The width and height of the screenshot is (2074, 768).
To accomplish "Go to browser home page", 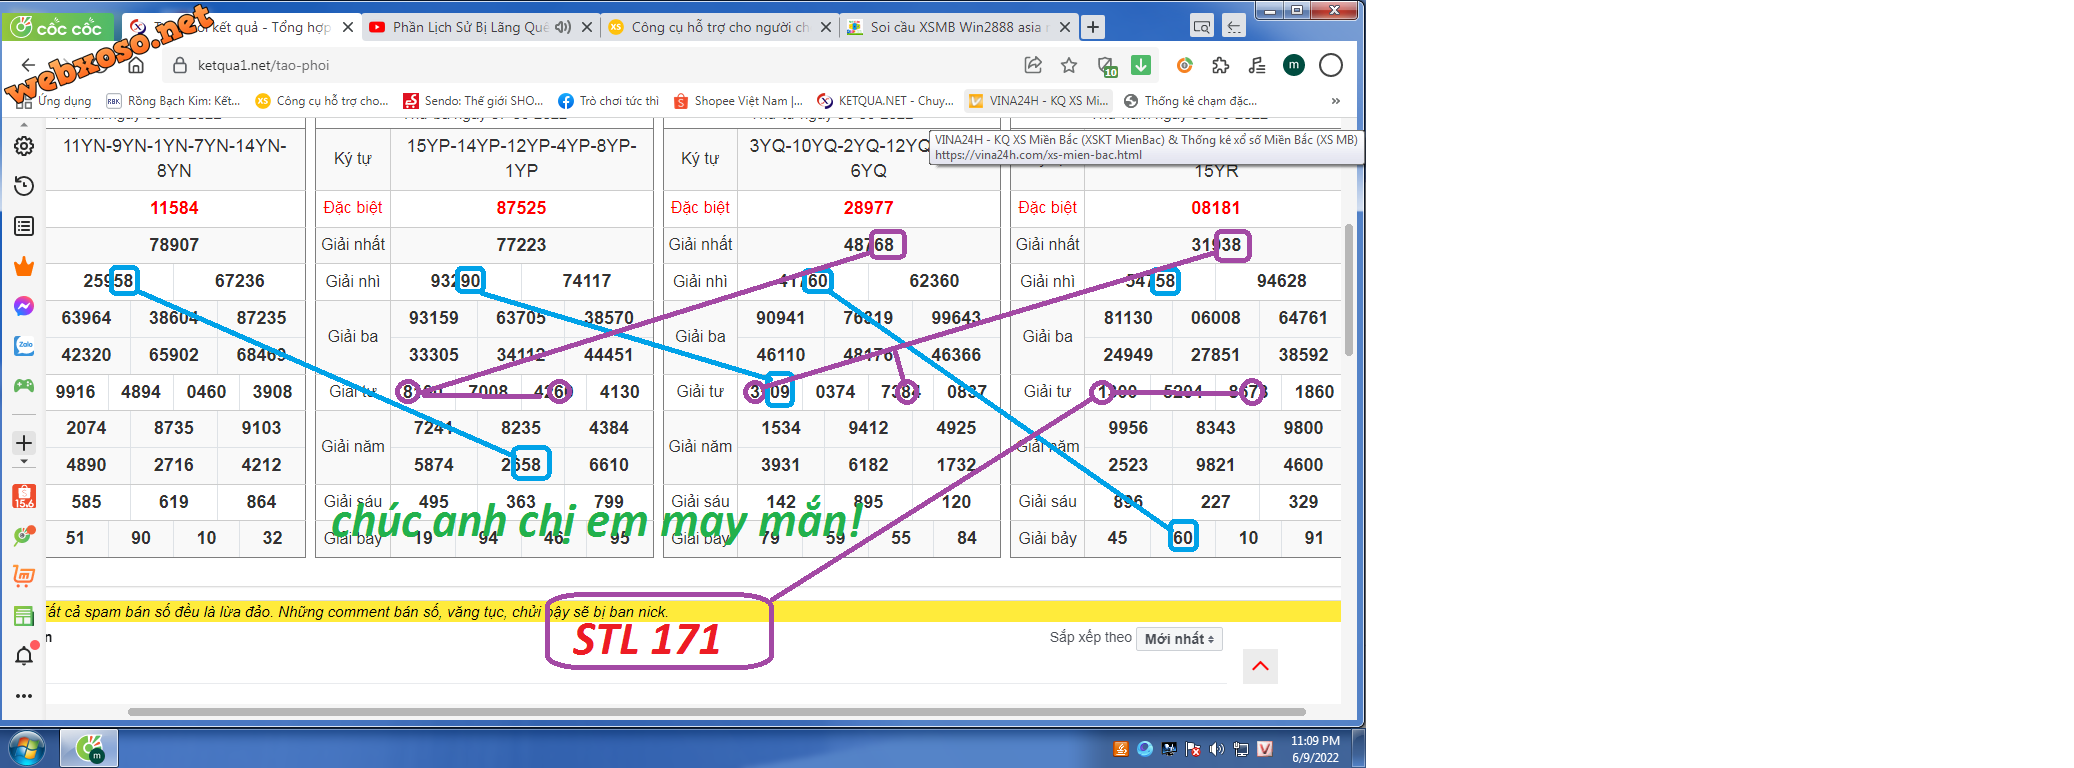I will [x=136, y=66].
